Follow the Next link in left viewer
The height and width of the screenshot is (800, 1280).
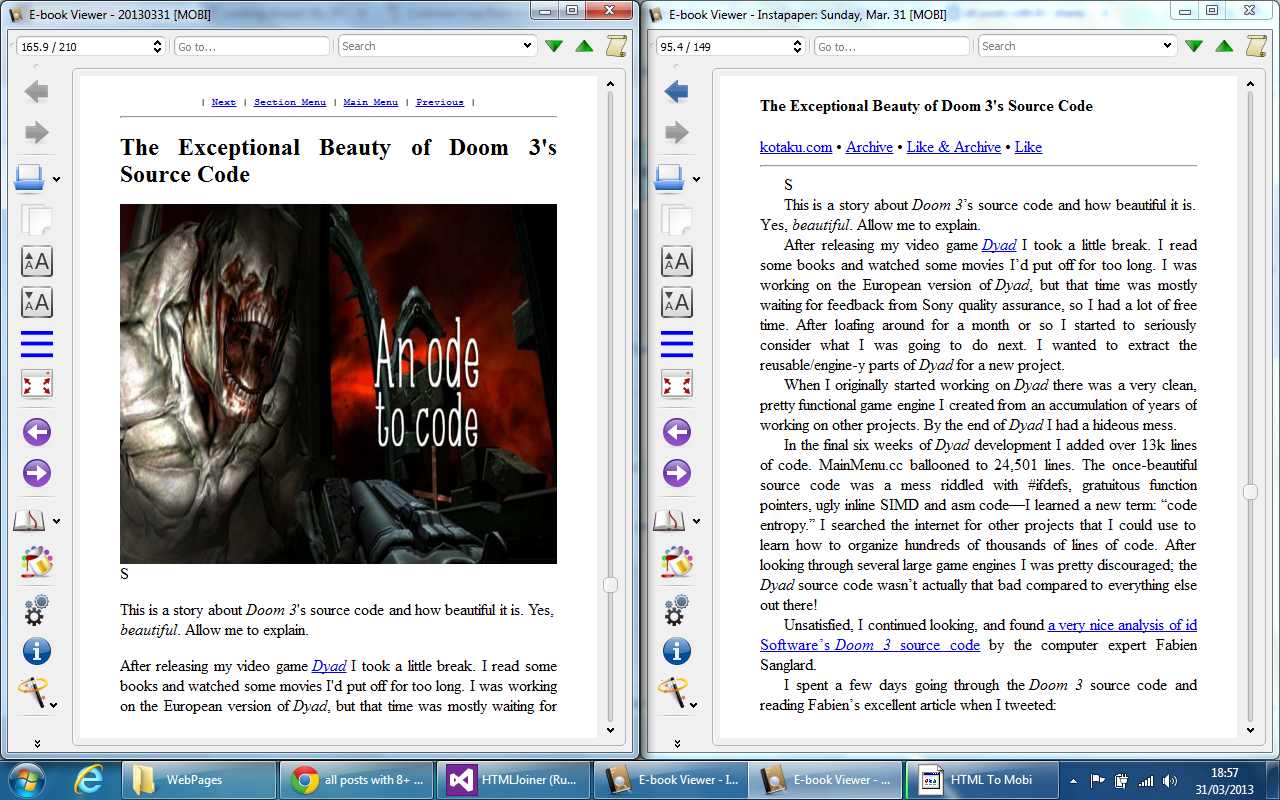[x=224, y=102]
